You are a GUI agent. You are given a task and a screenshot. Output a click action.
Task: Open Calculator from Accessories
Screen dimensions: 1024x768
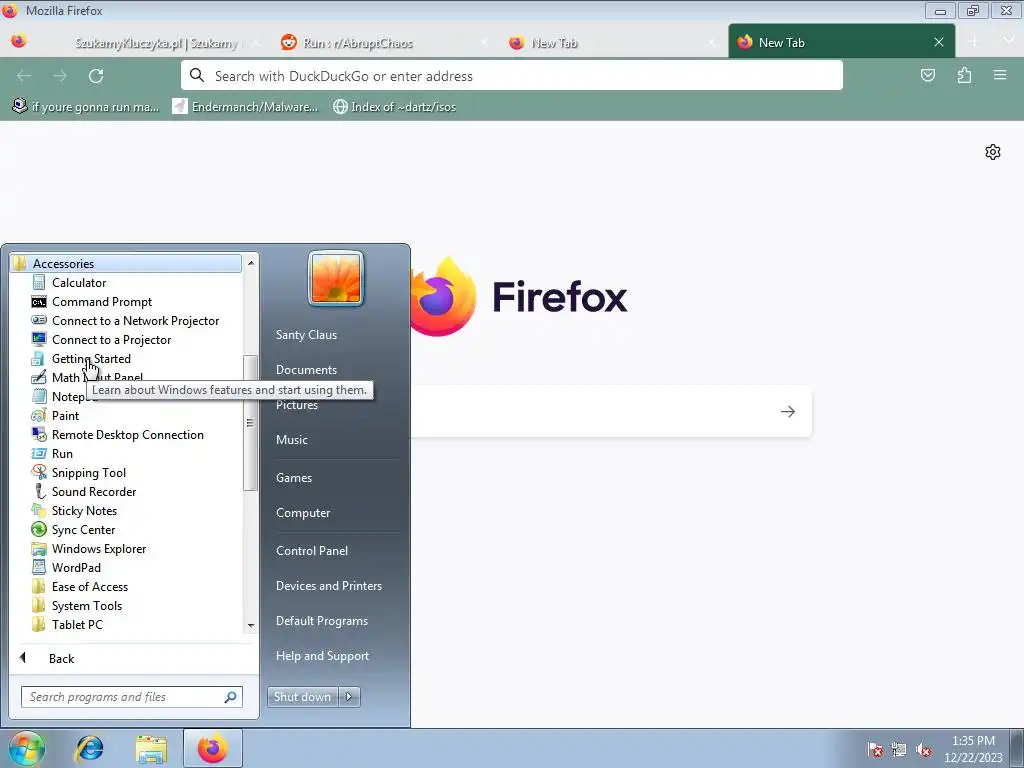pyautogui.click(x=78, y=283)
